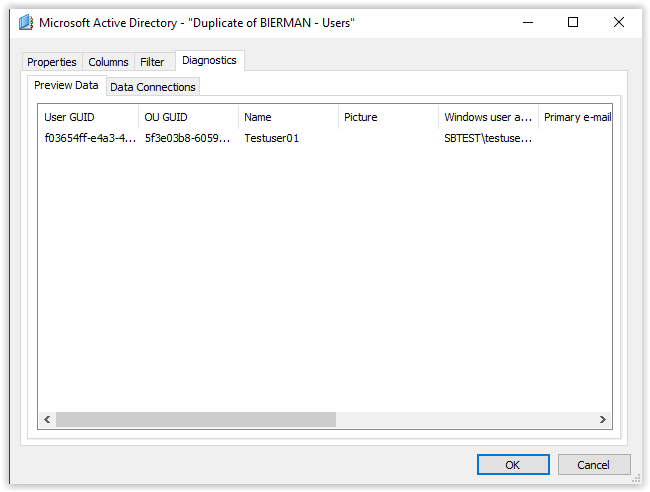Click the Primary e-mail column header
The image size is (650, 492).
tap(575, 117)
